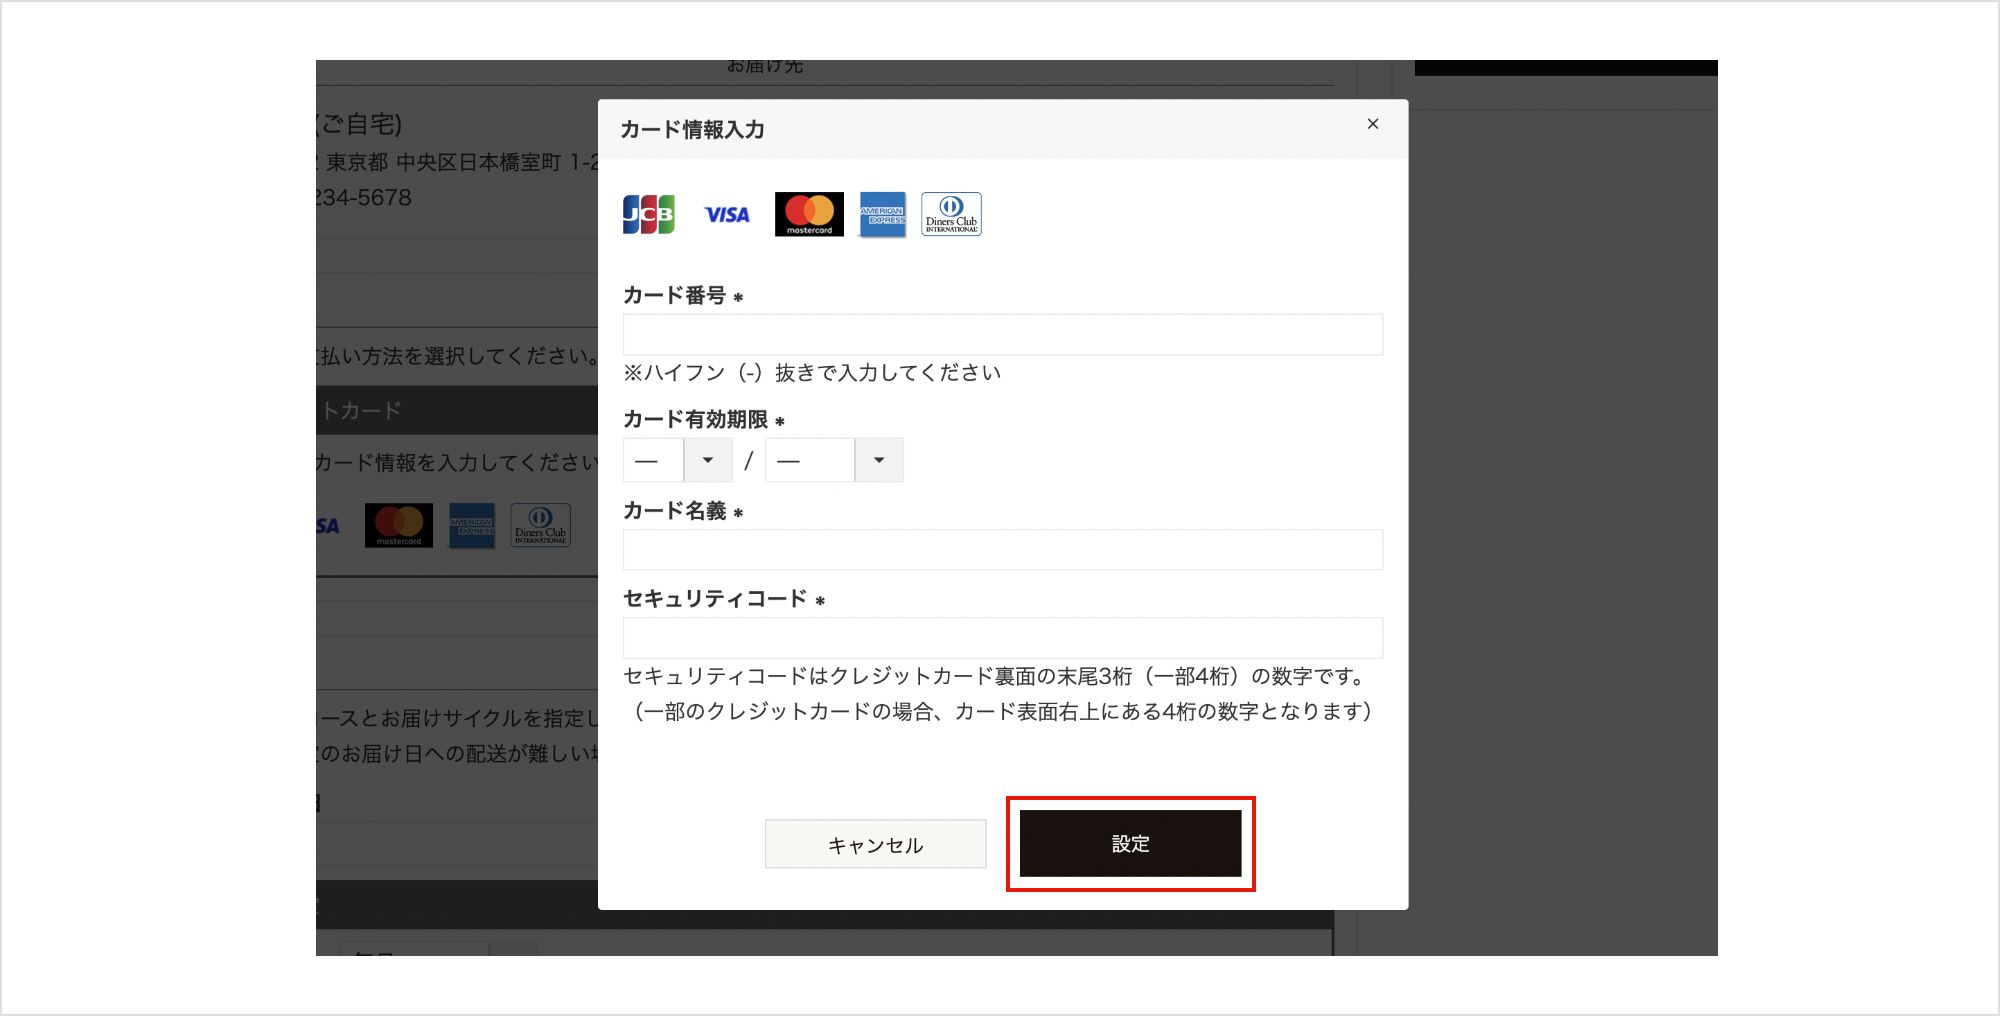Click the Diners Club logo in the dialog
The image size is (2000, 1016).
951,214
